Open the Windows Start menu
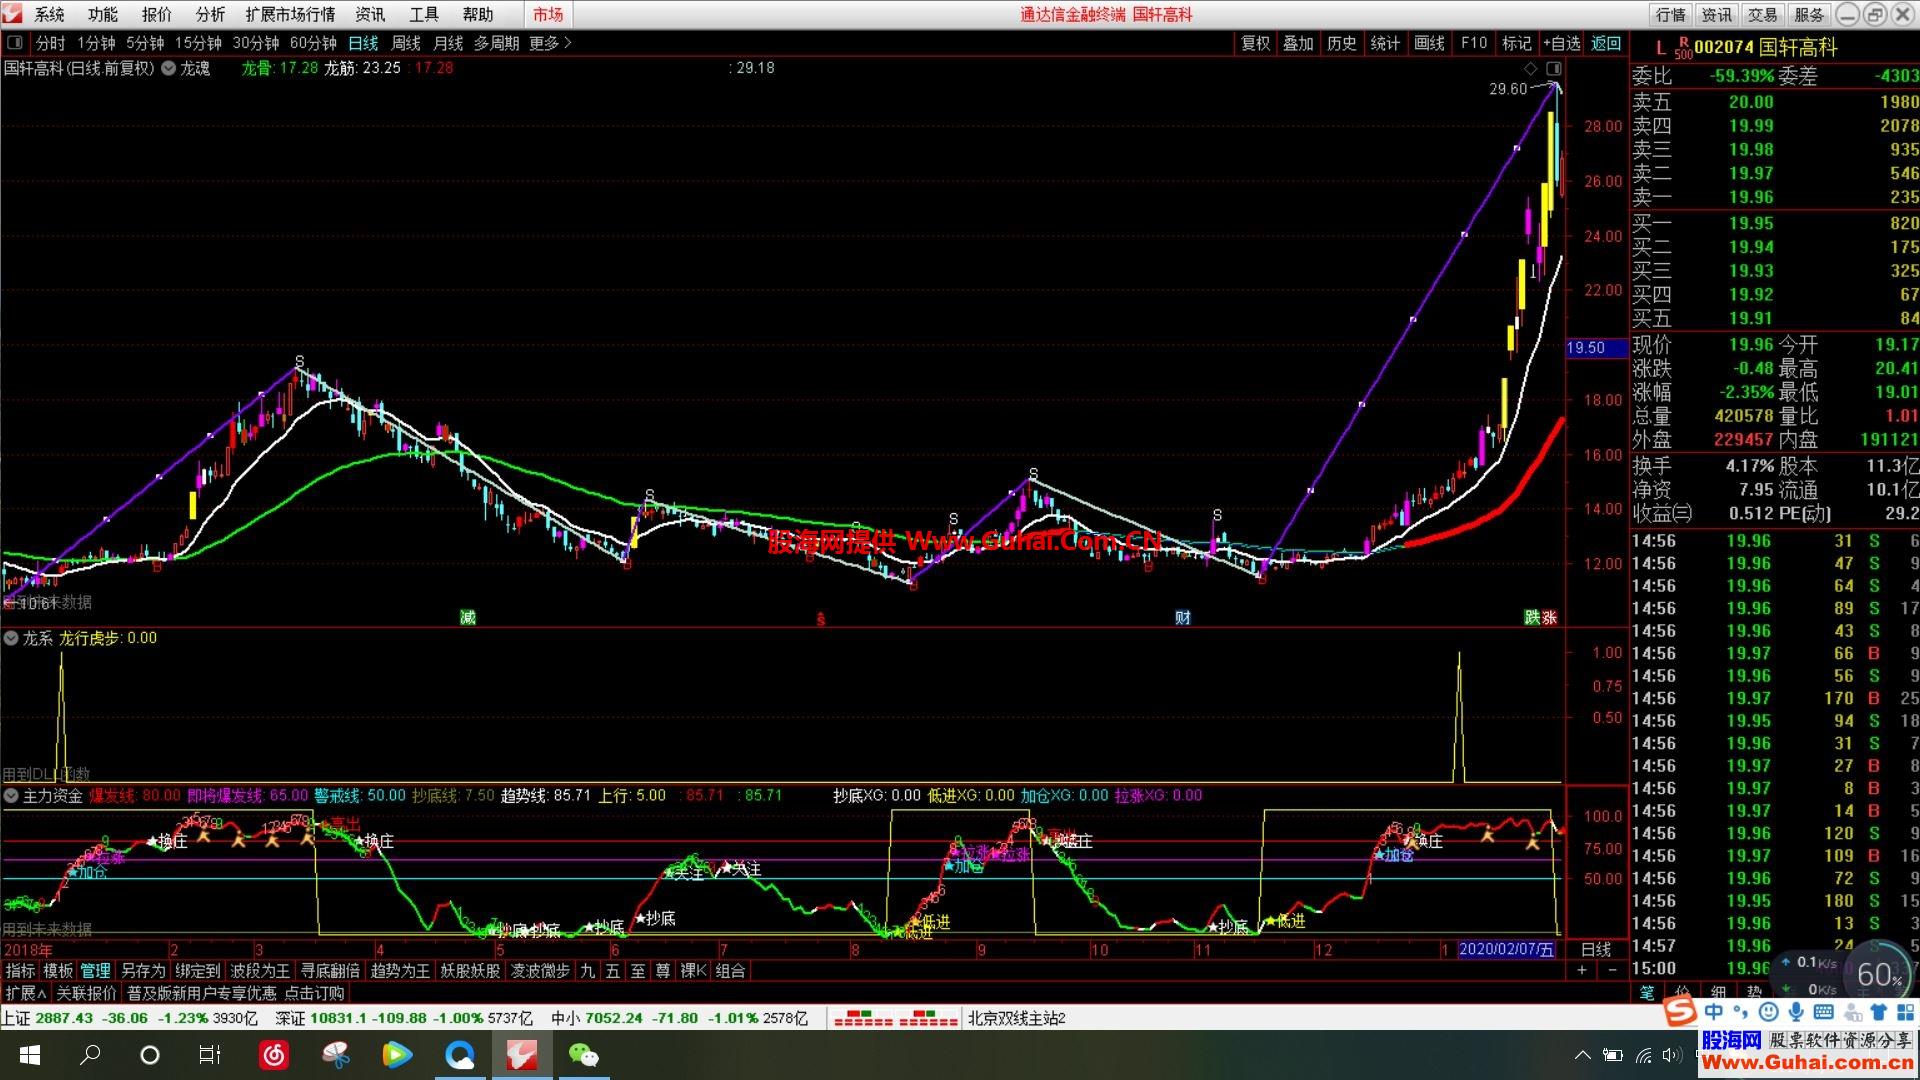The width and height of the screenshot is (1920, 1080). [x=28, y=1055]
